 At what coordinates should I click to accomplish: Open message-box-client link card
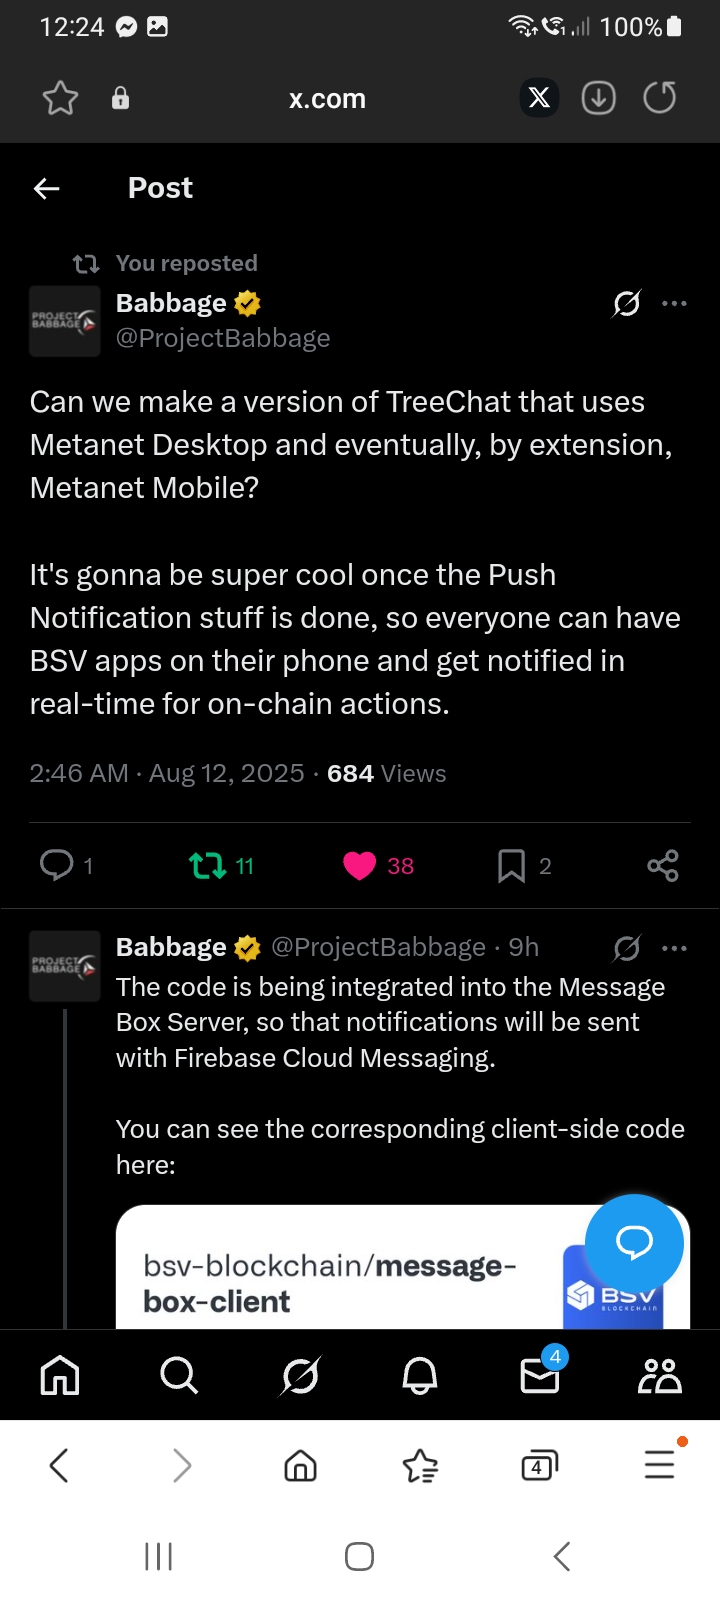(403, 1267)
